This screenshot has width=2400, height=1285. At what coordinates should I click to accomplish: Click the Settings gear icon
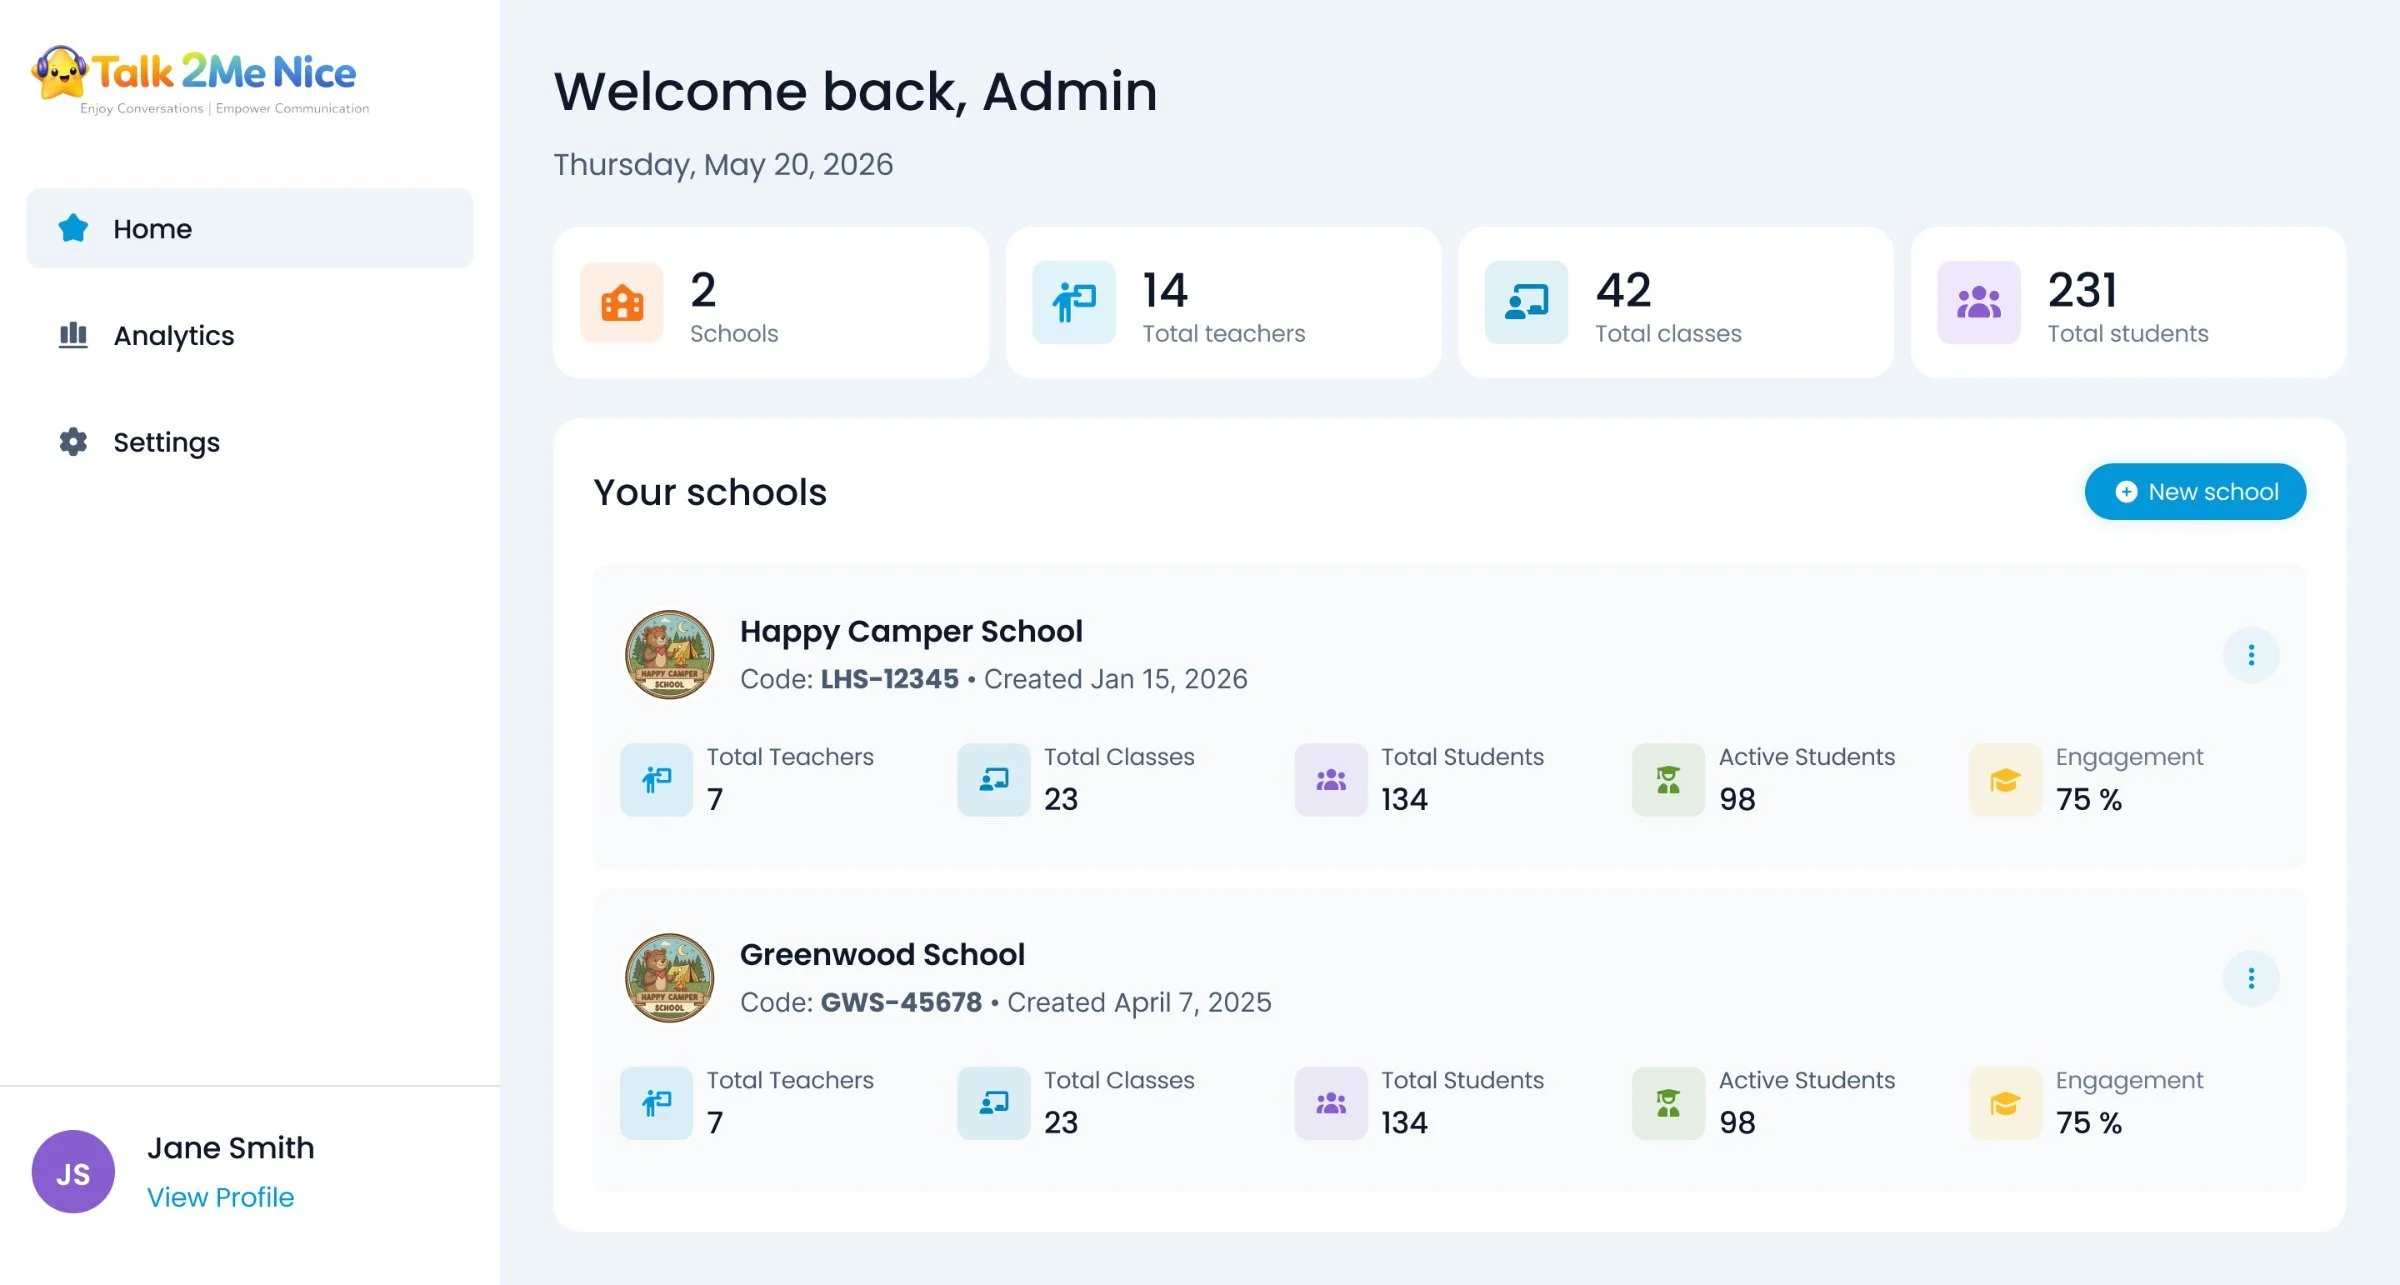tap(73, 442)
